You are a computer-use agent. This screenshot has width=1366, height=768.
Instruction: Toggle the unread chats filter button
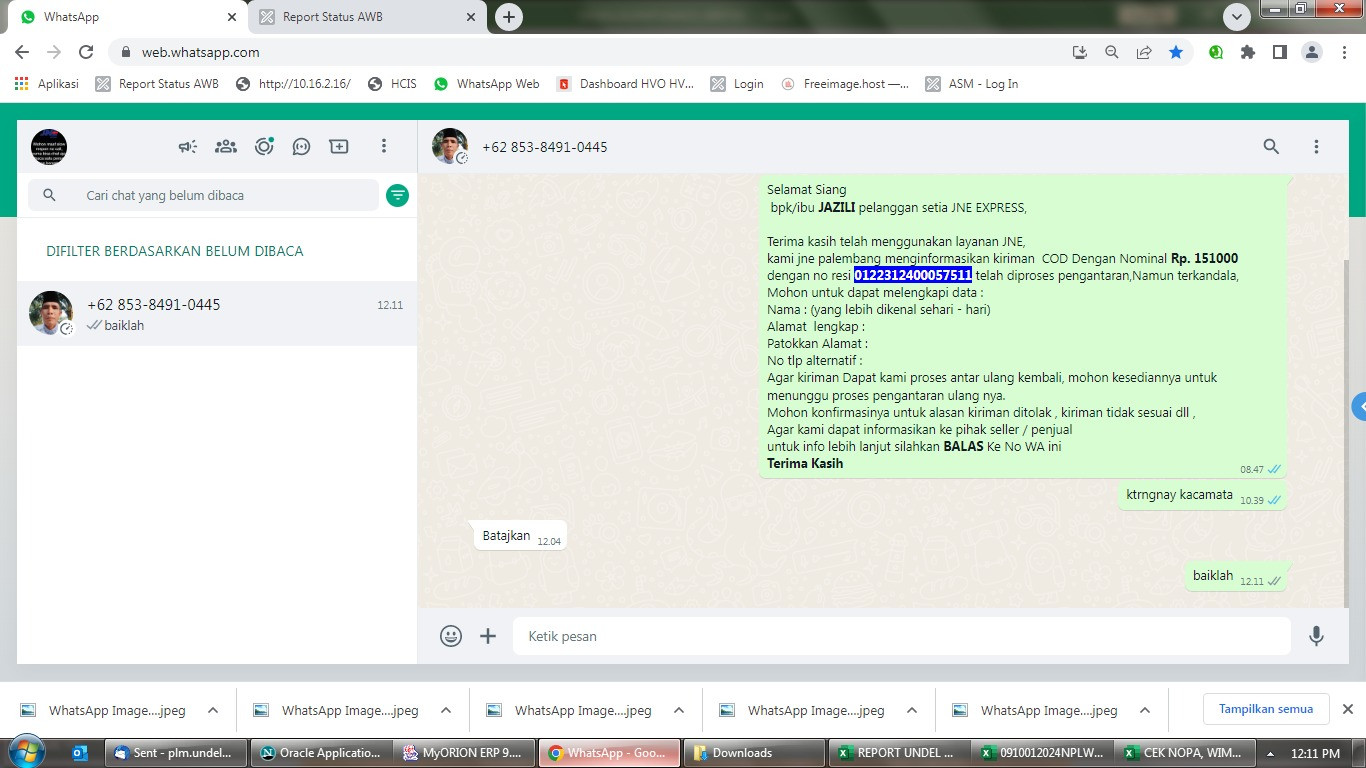pyautogui.click(x=398, y=195)
